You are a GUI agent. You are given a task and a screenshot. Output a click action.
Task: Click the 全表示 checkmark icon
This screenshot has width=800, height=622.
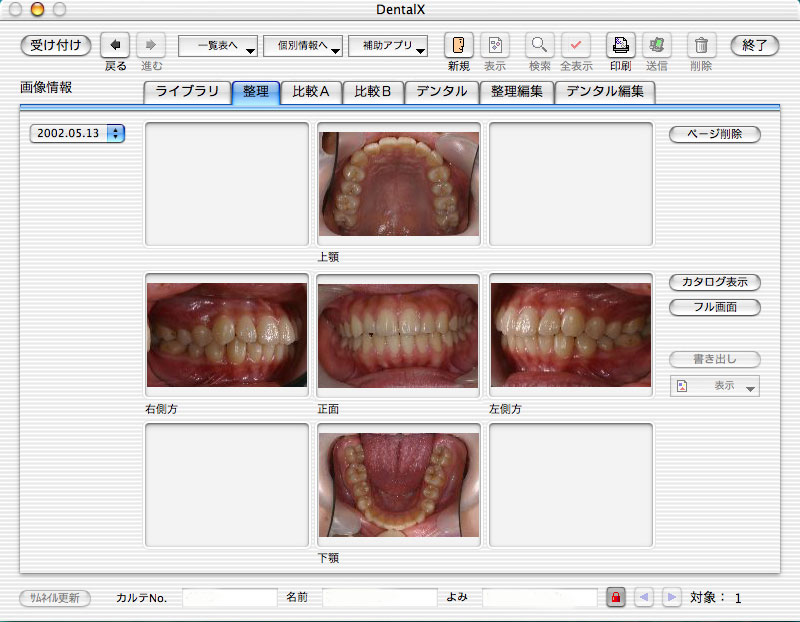(575, 45)
